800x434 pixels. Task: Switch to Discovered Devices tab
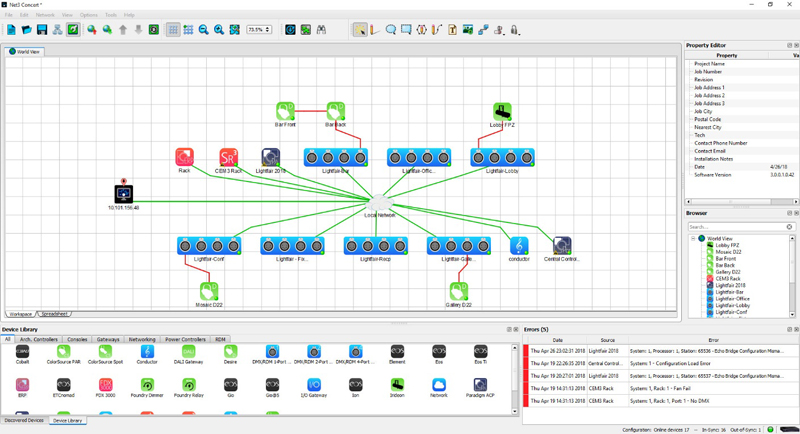click(x=24, y=420)
